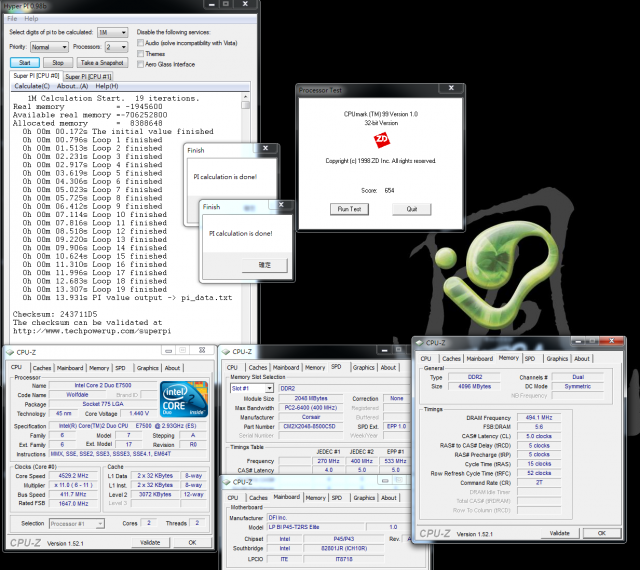Click the Super PI log scroll up arrow
The width and height of the screenshot is (640, 570).
click(x=245, y=97)
